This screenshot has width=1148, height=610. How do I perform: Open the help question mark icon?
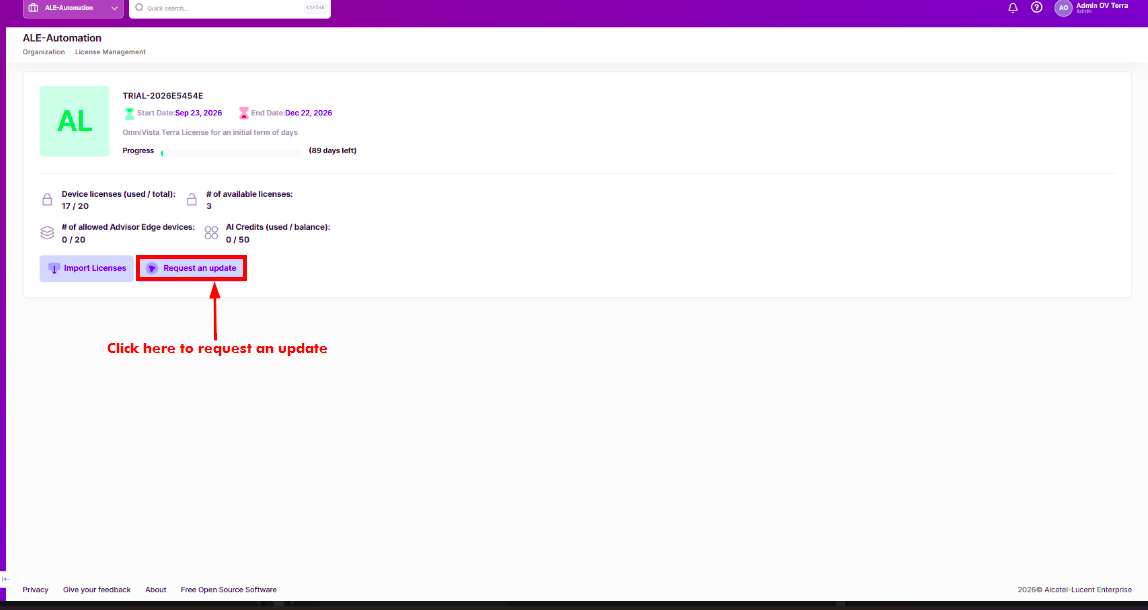(x=1036, y=7)
